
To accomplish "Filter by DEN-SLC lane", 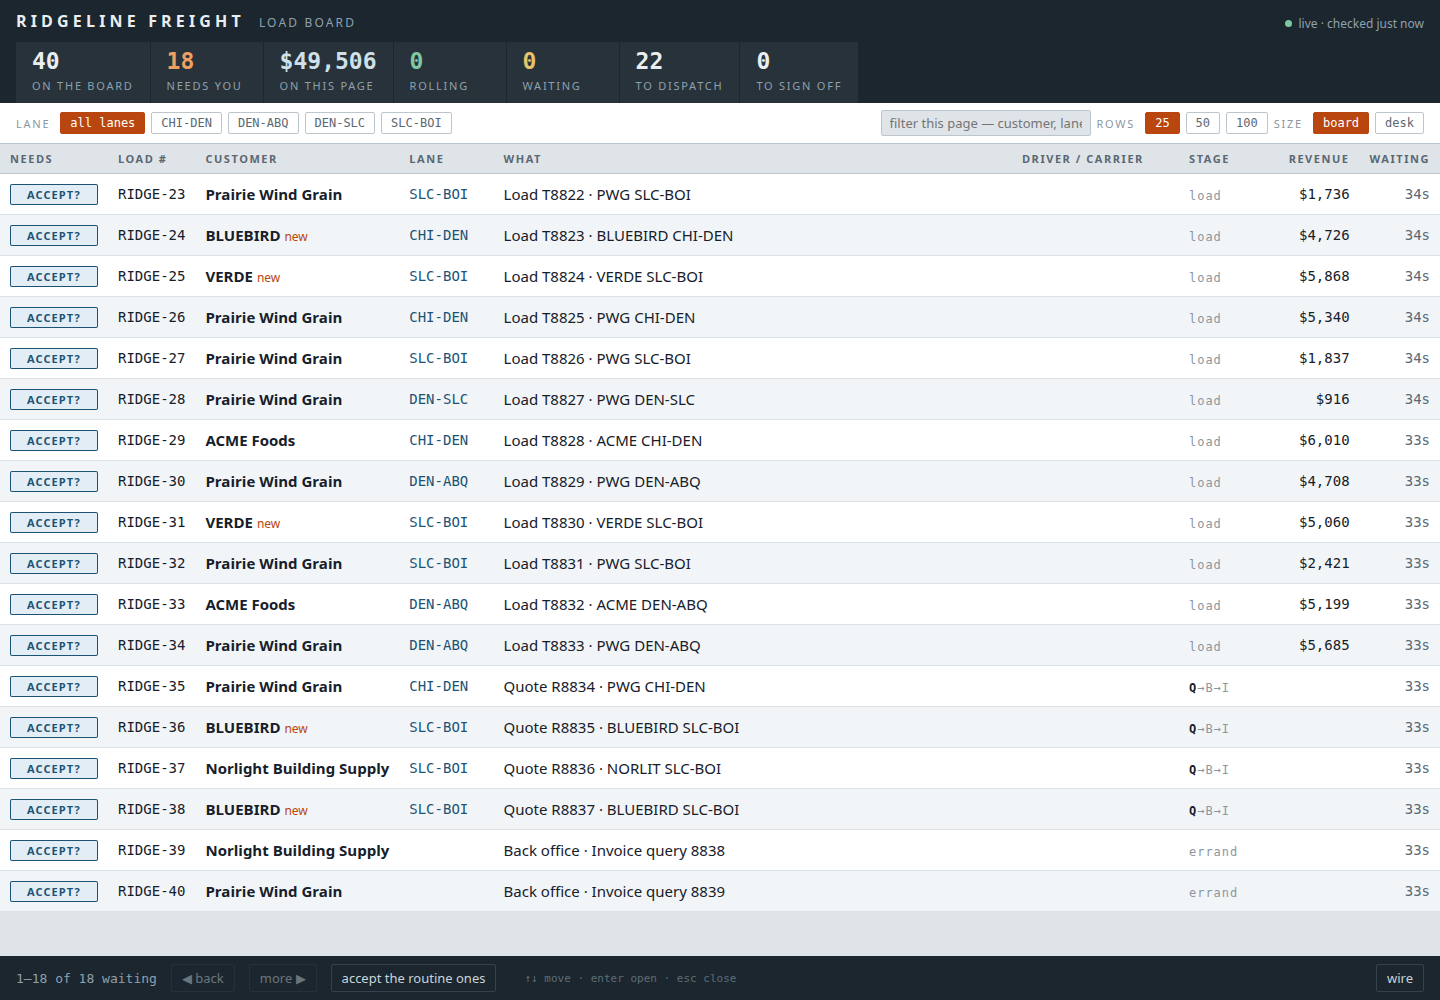I will pyautogui.click(x=340, y=123).
